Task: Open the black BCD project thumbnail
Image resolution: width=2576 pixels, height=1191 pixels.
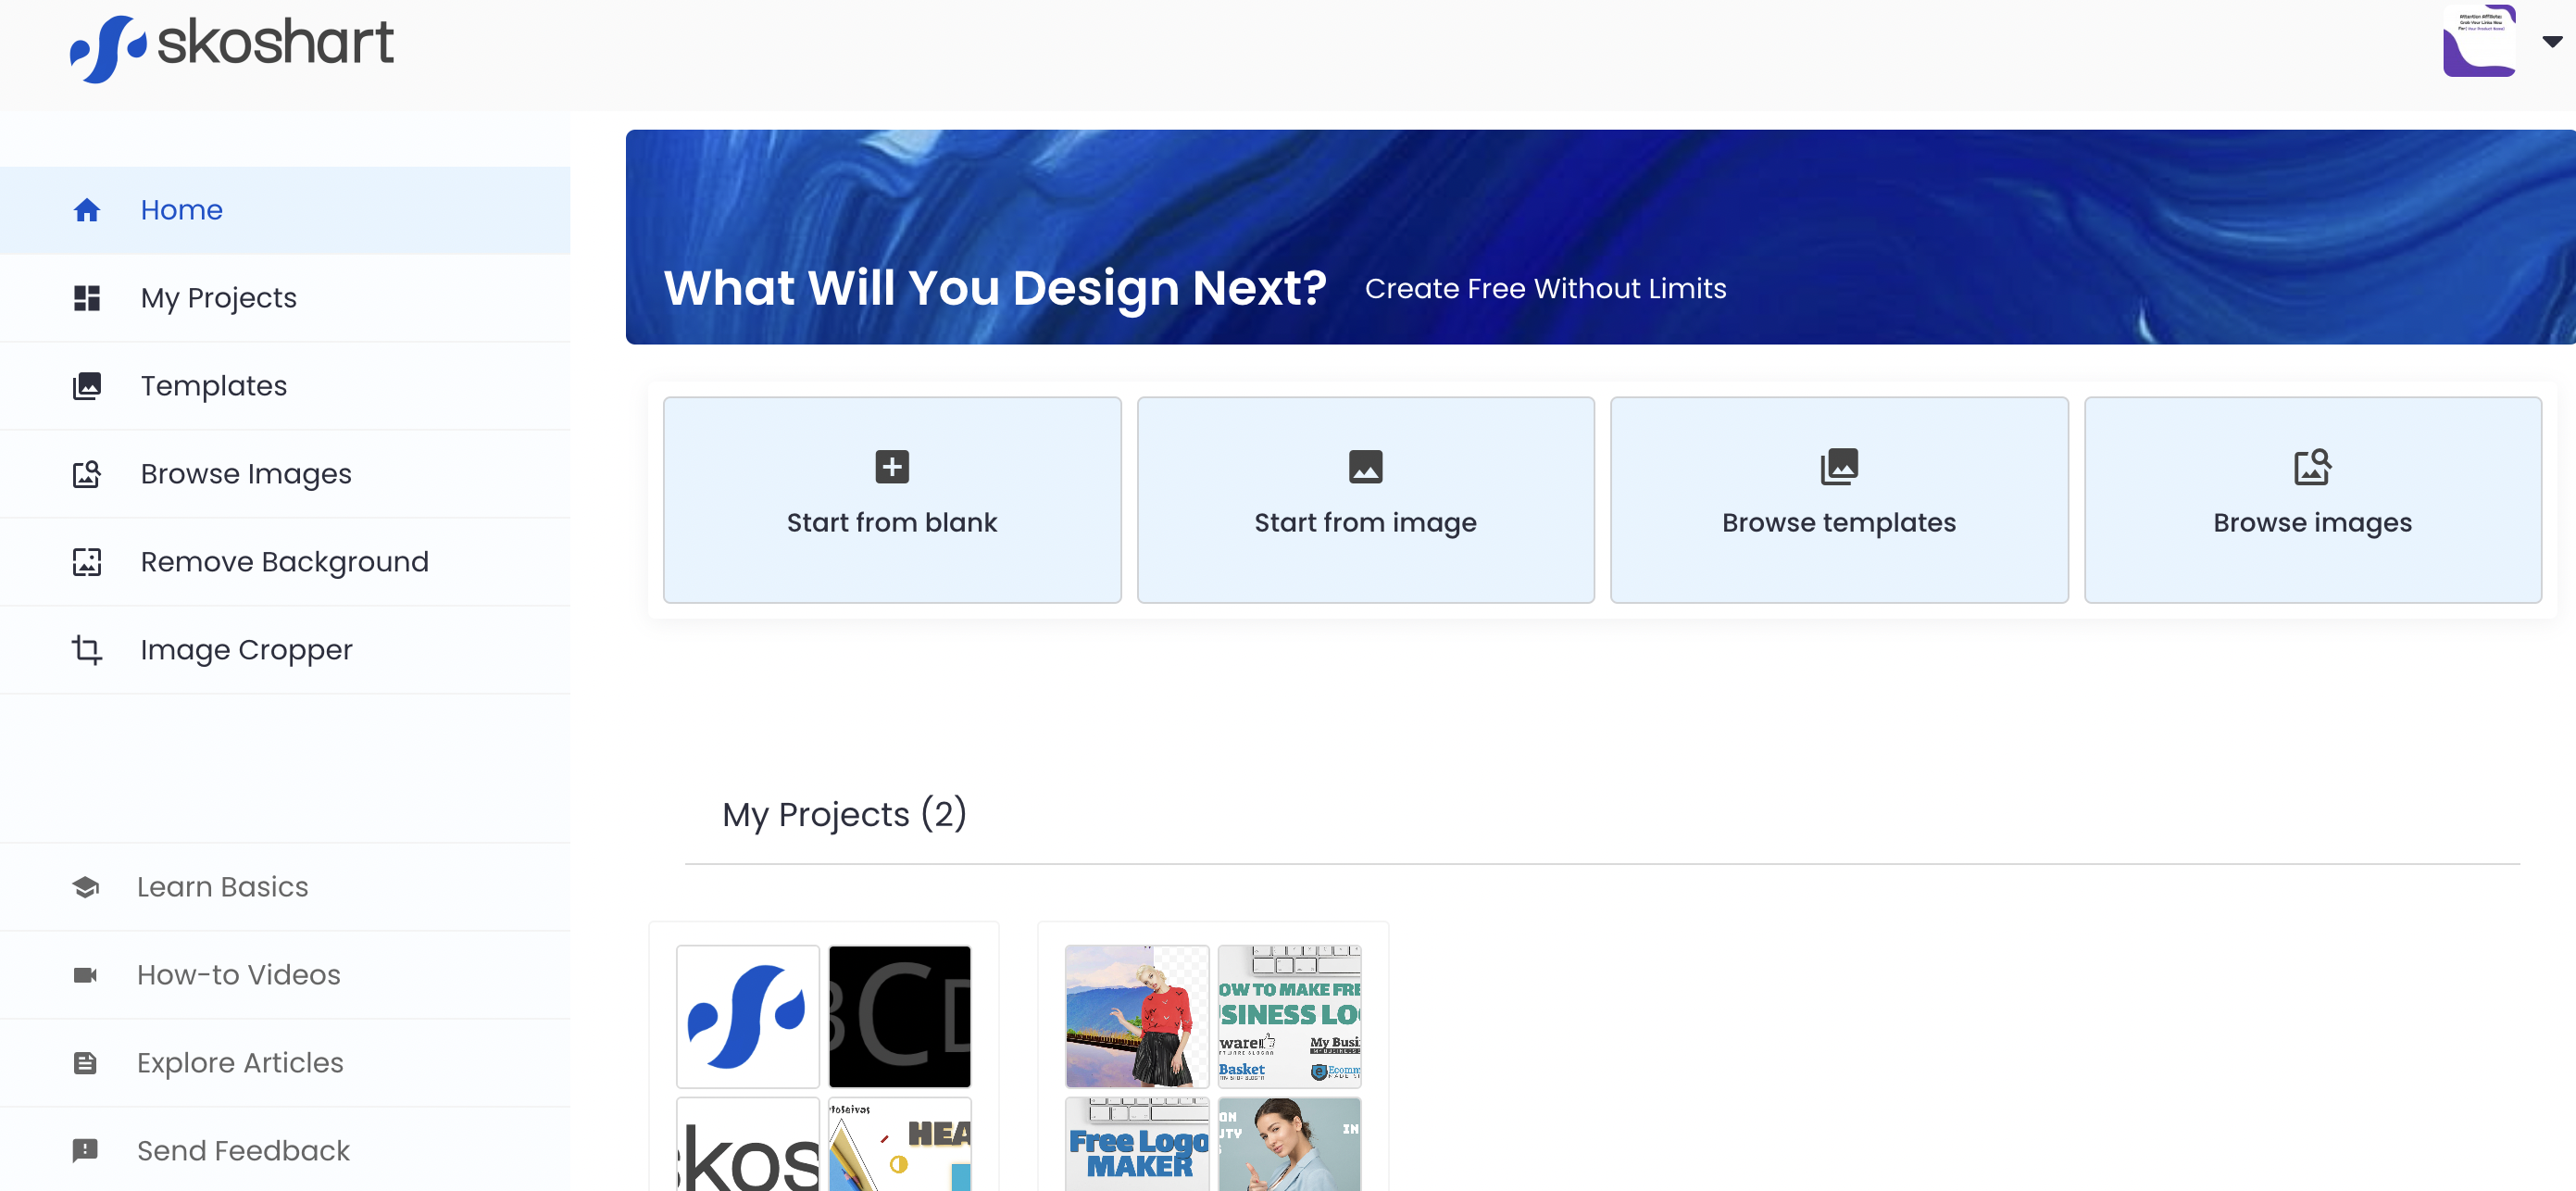Action: pyautogui.click(x=900, y=1017)
